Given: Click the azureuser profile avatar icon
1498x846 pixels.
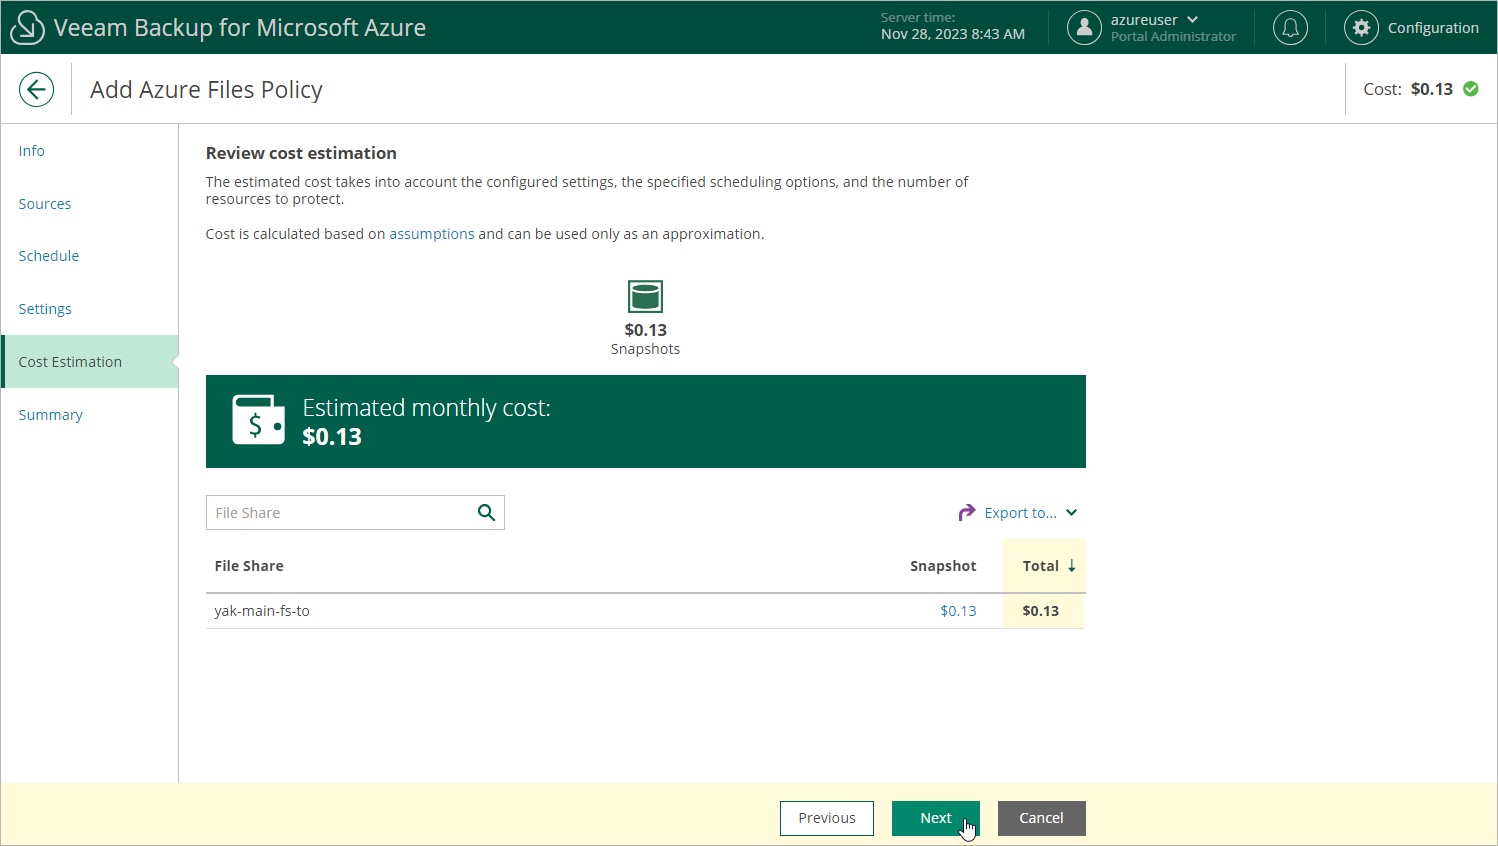Looking at the screenshot, I should (1084, 28).
